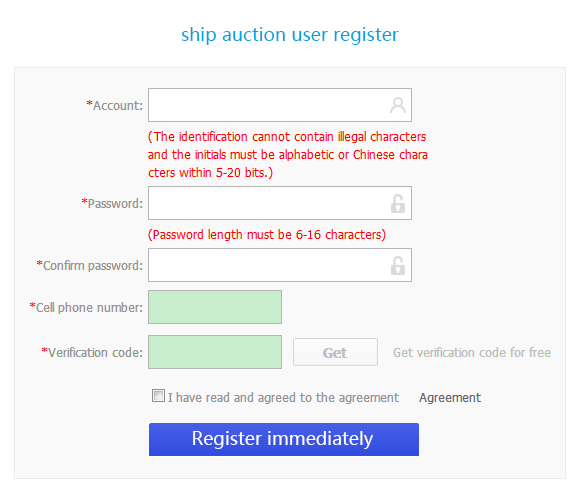Click the red account identification rule text
The width and height of the screenshot is (571, 489).
[x=288, y=154]
